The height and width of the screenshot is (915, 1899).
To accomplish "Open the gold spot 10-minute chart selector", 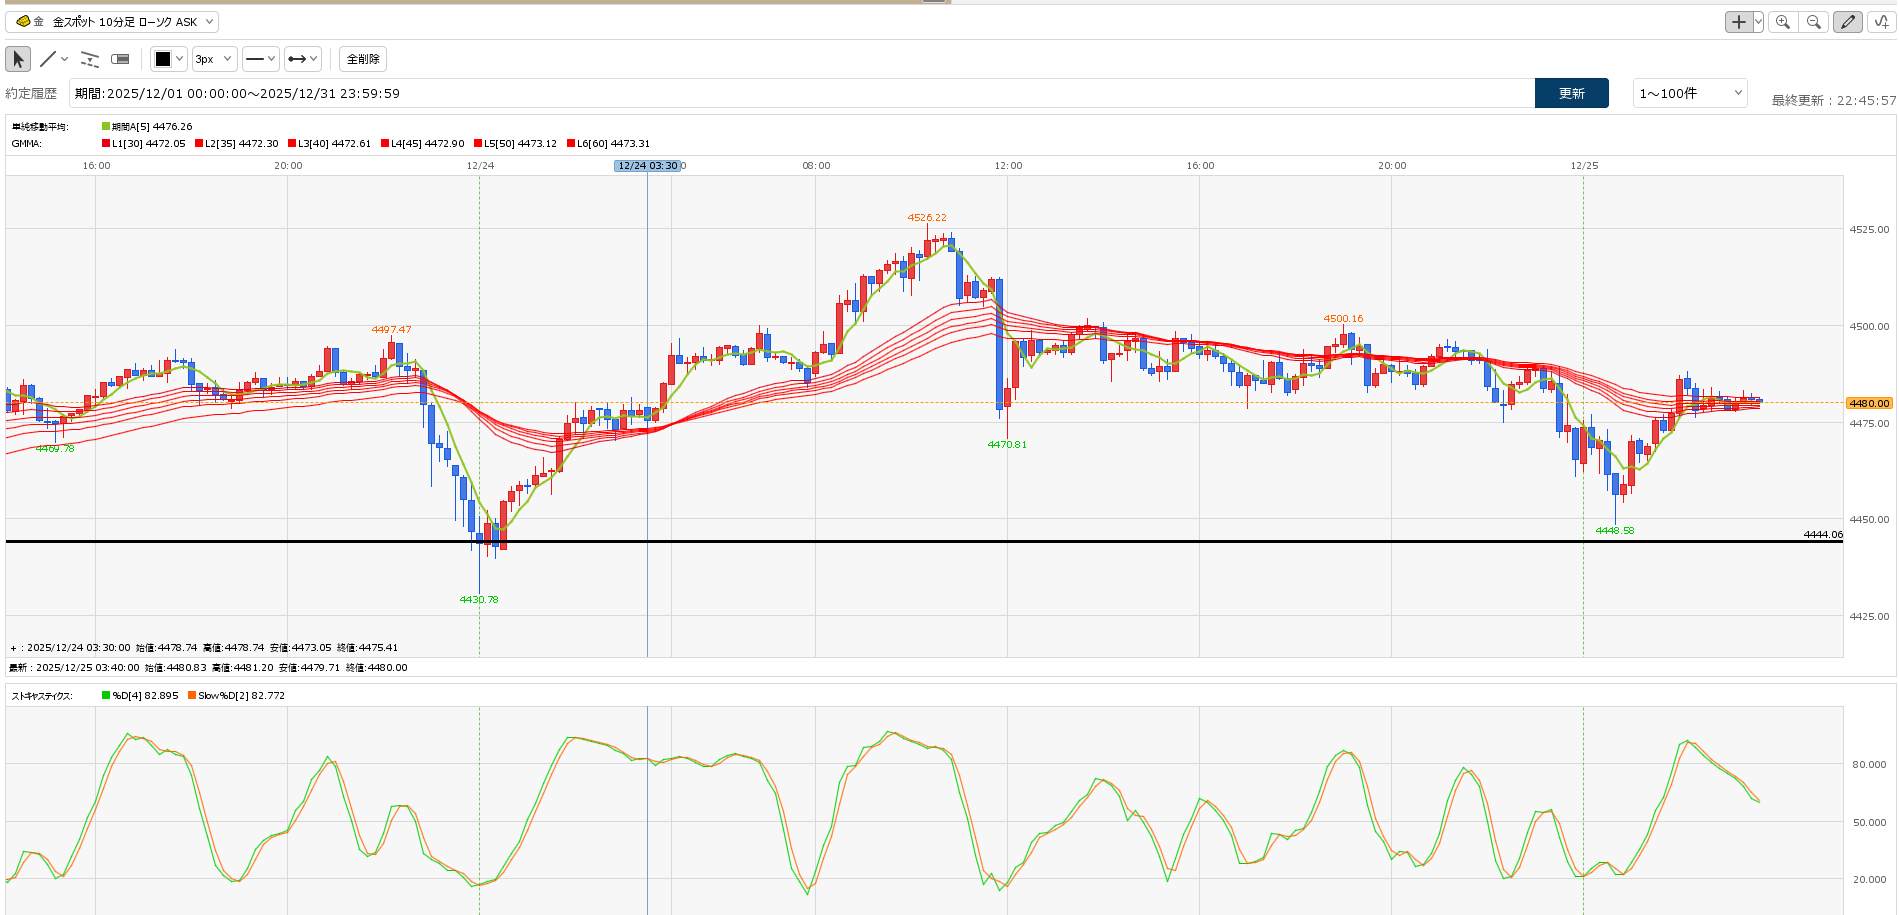I will pyautogui.click(x=112, y=22).
